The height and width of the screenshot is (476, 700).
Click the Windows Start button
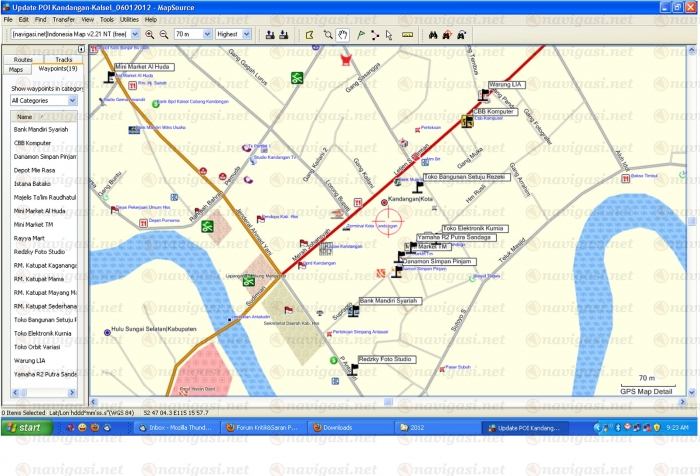click(x=24, y=427)
